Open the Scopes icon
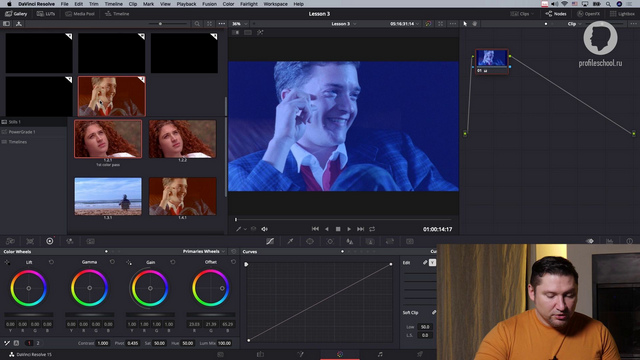This screenshot has width=640, height=360. pyautogui.click(x=609, y=241)
